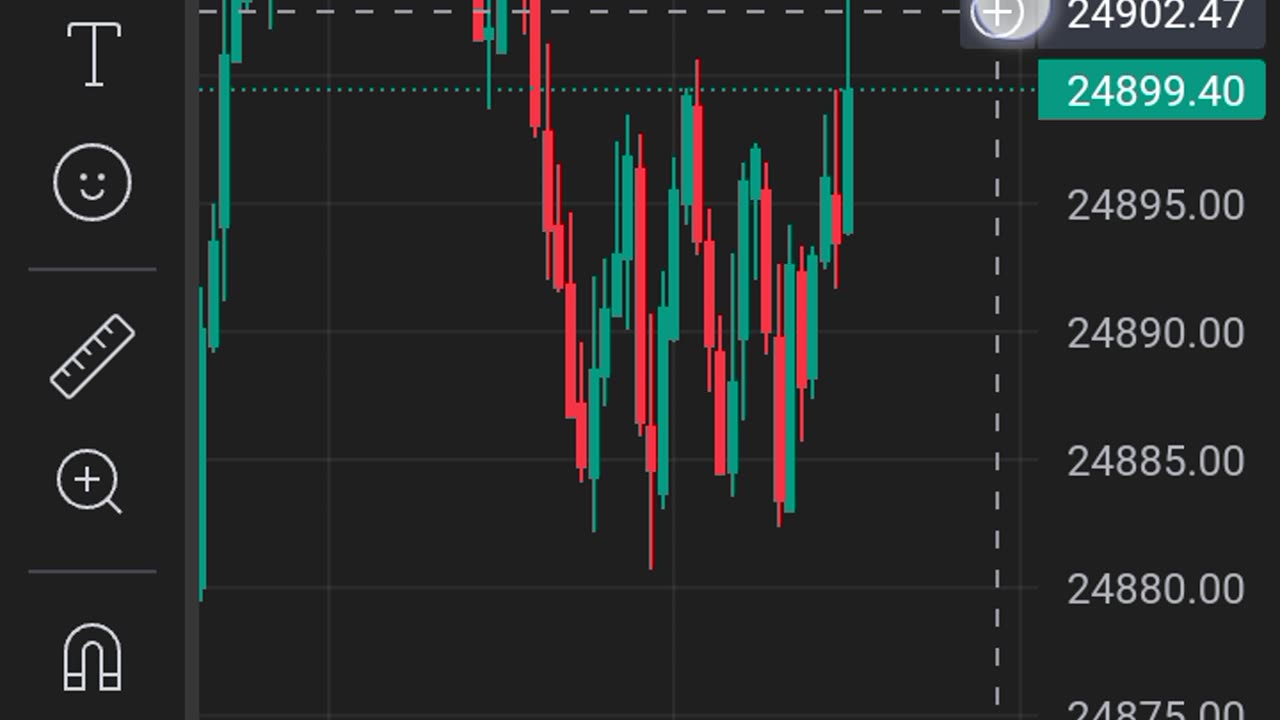The height and width of the screenshot is (720, 1280).
Task: Click the 24885.00 price axis label
Action: coord(1156,461)
